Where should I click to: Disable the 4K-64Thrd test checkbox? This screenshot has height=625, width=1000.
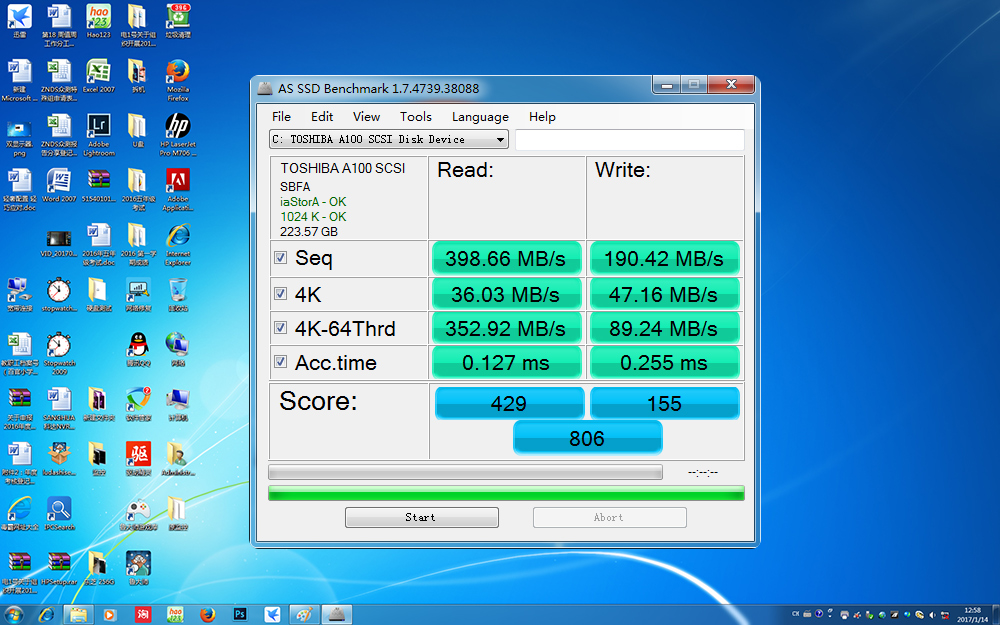(x=281, y=328)
